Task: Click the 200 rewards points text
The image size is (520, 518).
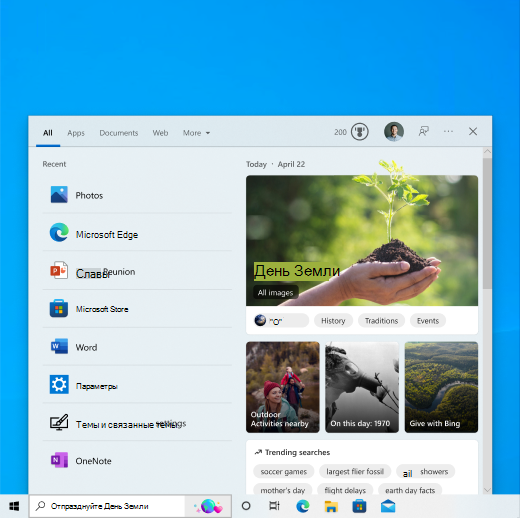Action: (x=340, y=132)
